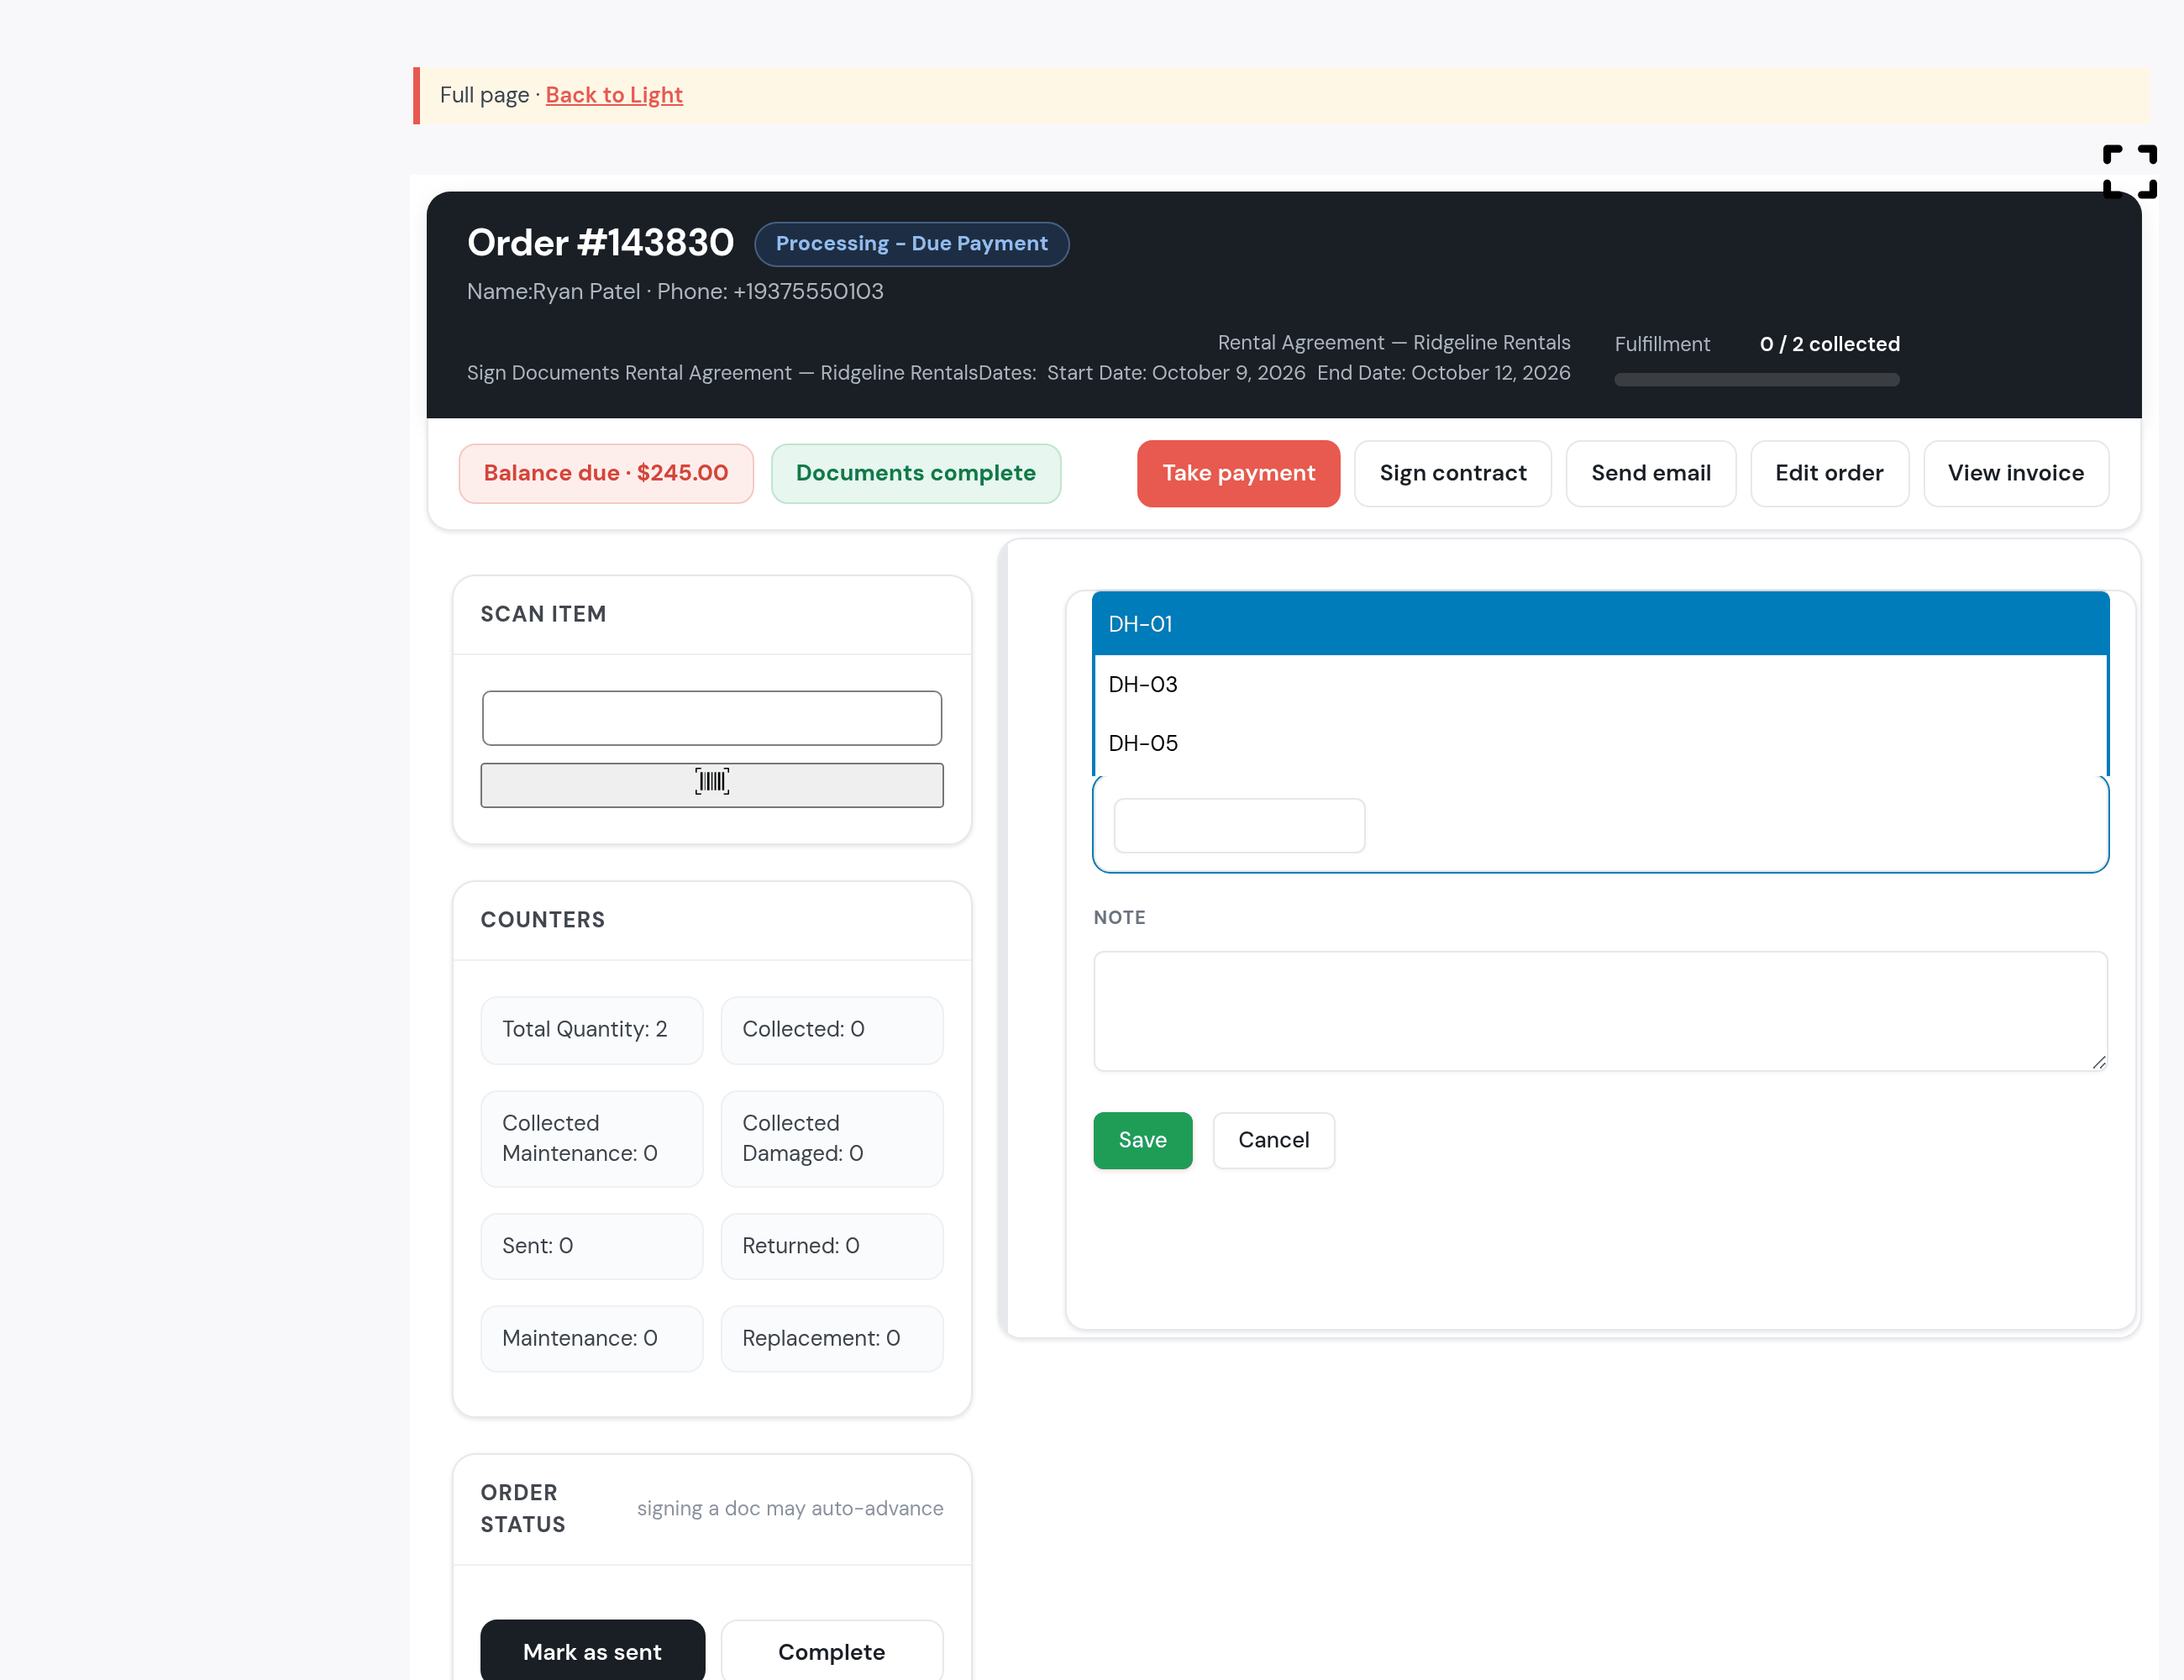Screen dimensions: 2184x1680
Task: Open the Sign contract action
Action: click(1453, 473)
